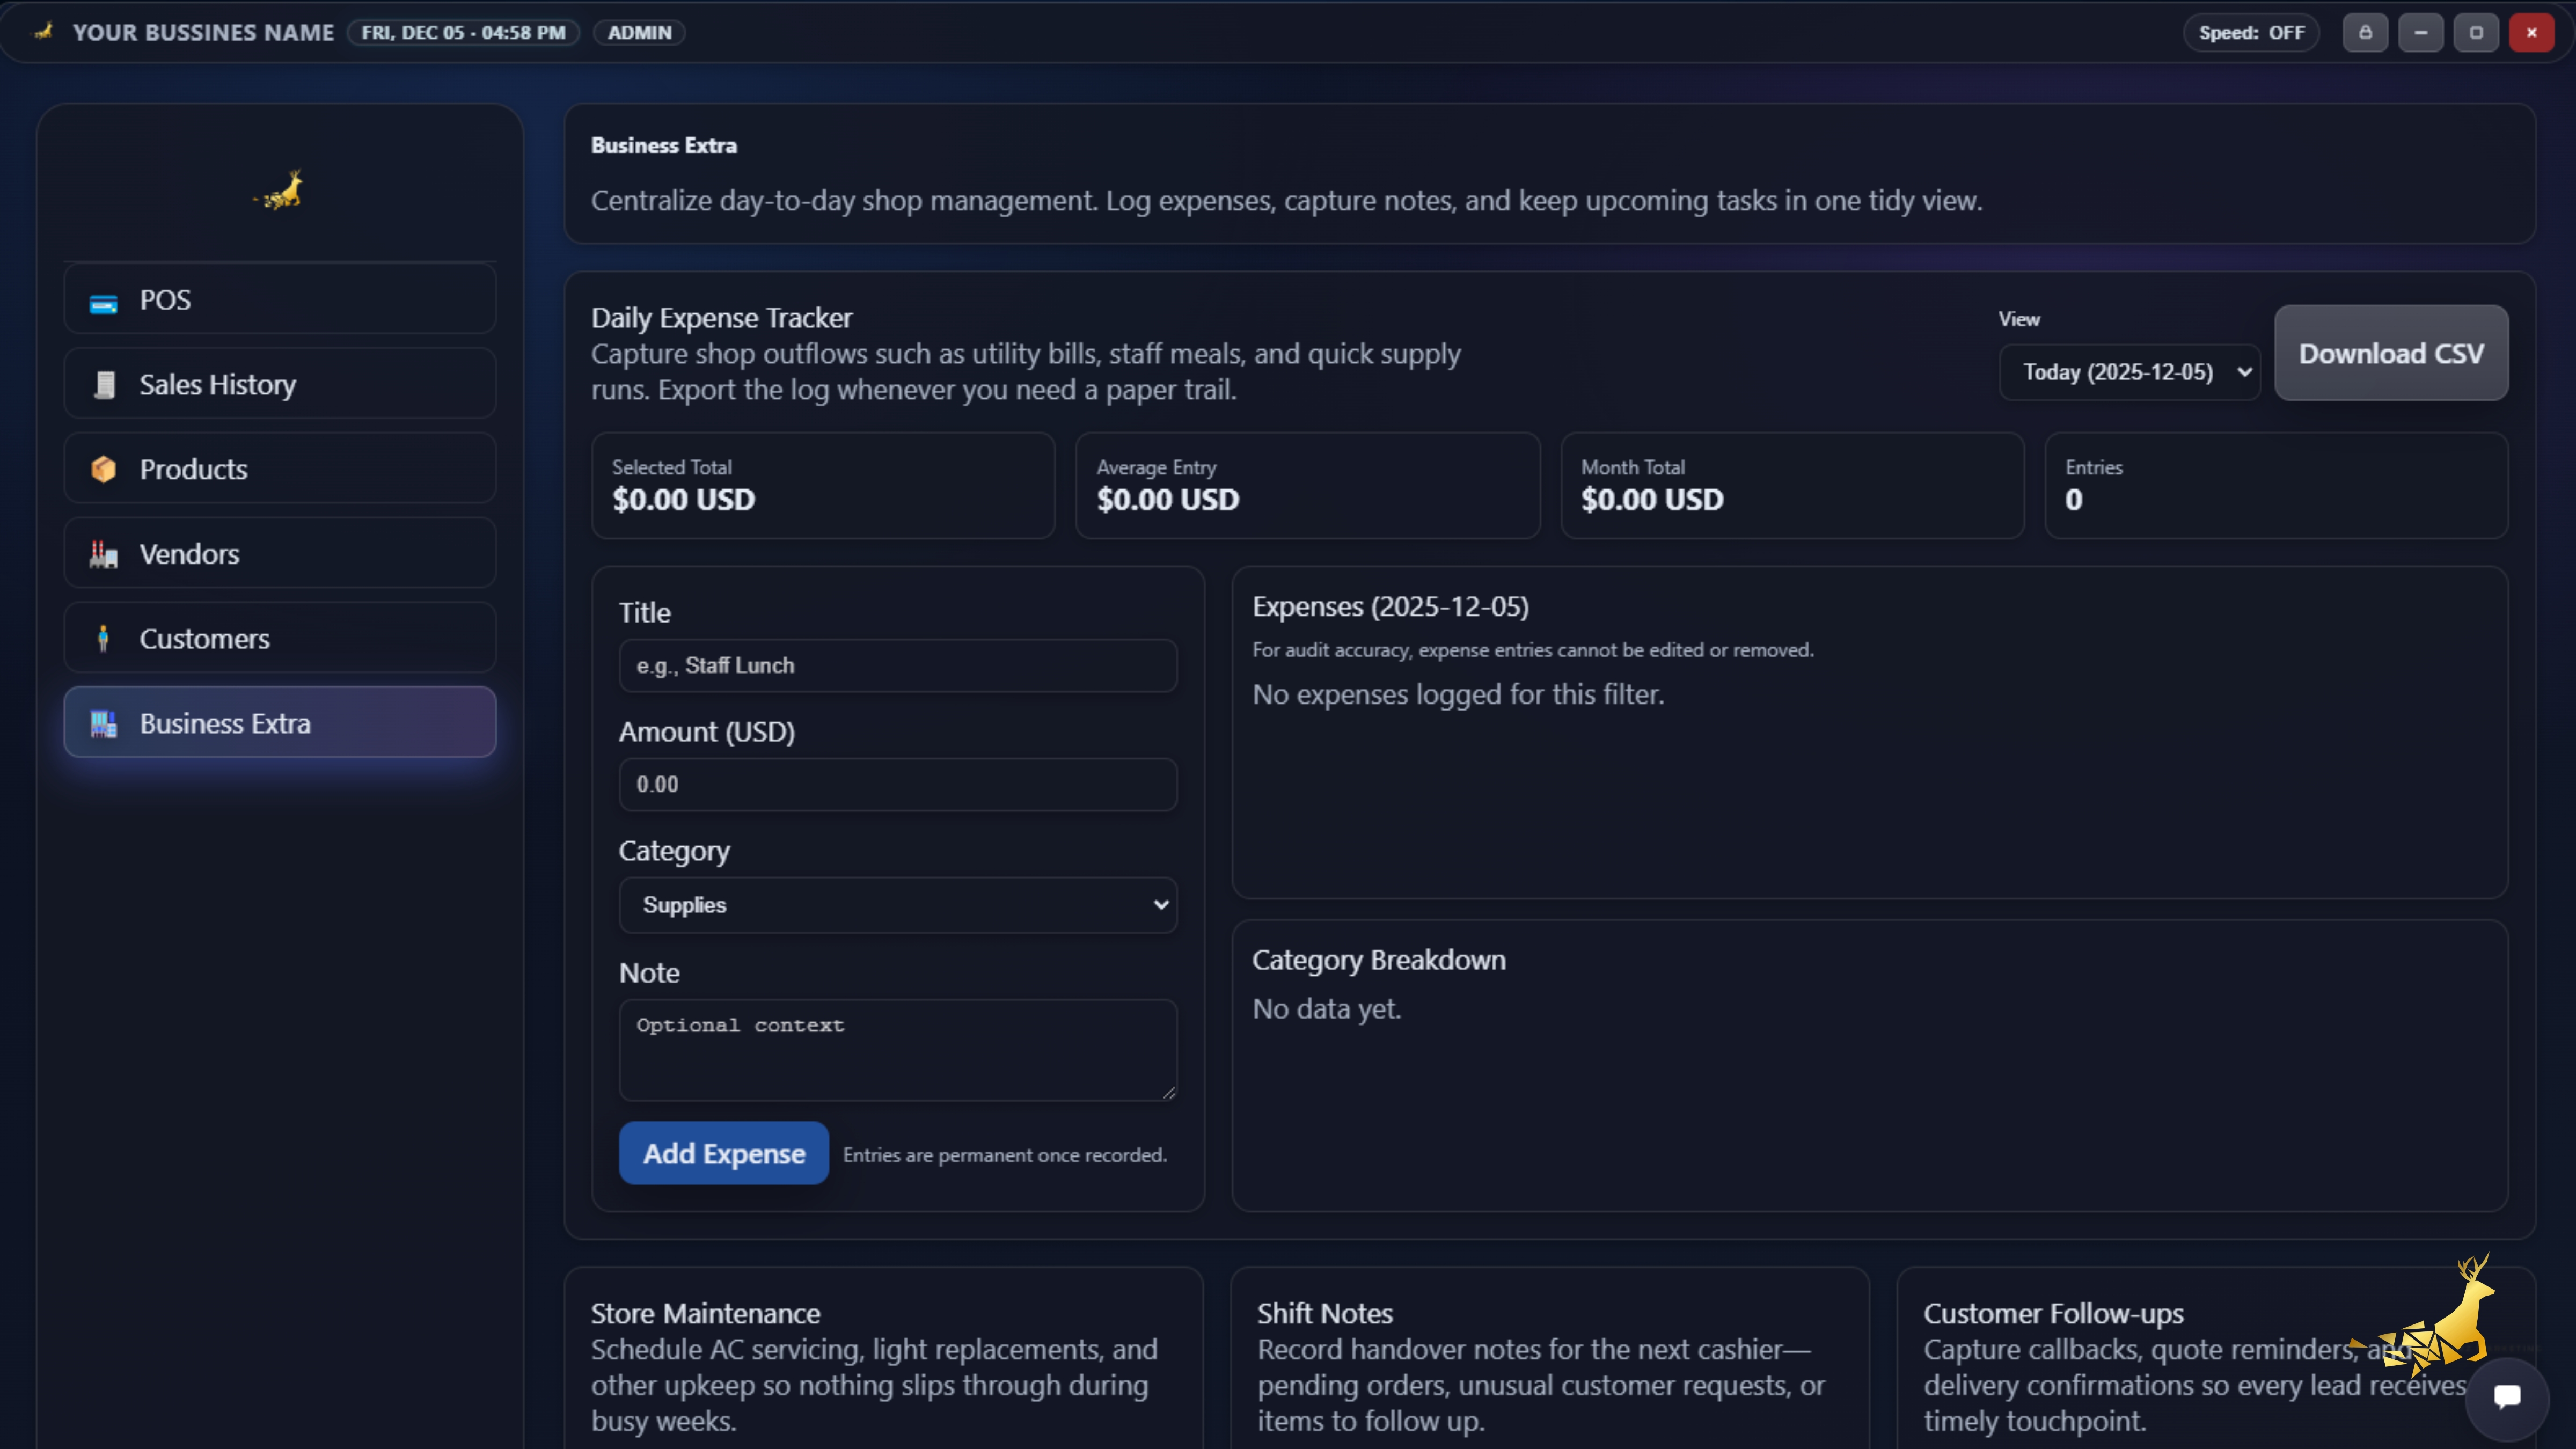Toggle the Speed OFF switch
This screenshot has height=1449, width=2576.
click(2251, 33)
